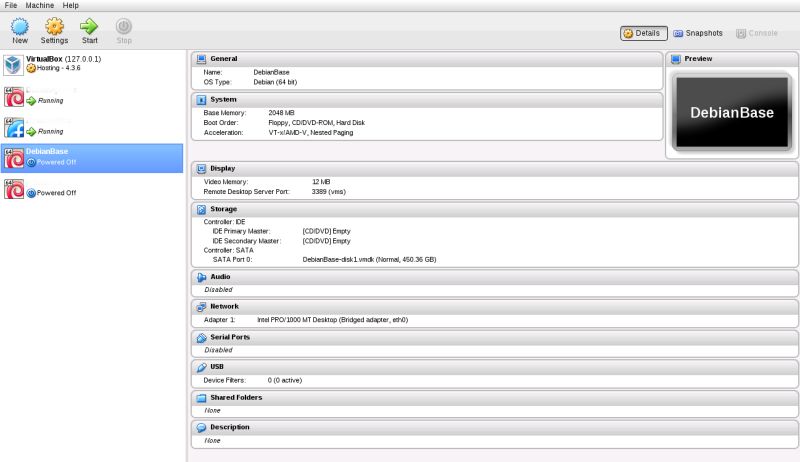Screen dimensions: 800x462
Task: Click 'Preview' panel heading
Action: point(698,59)
